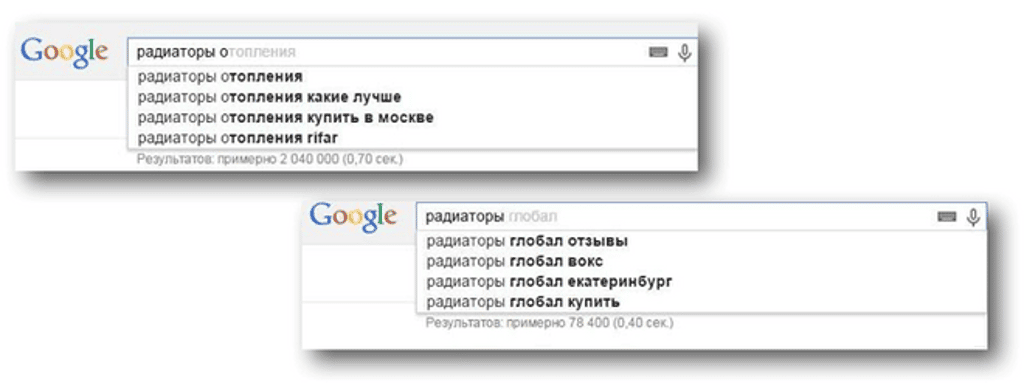Start voice search in lower search box
This screenshot has width=1024, height=383.
(x=973, y=217)
